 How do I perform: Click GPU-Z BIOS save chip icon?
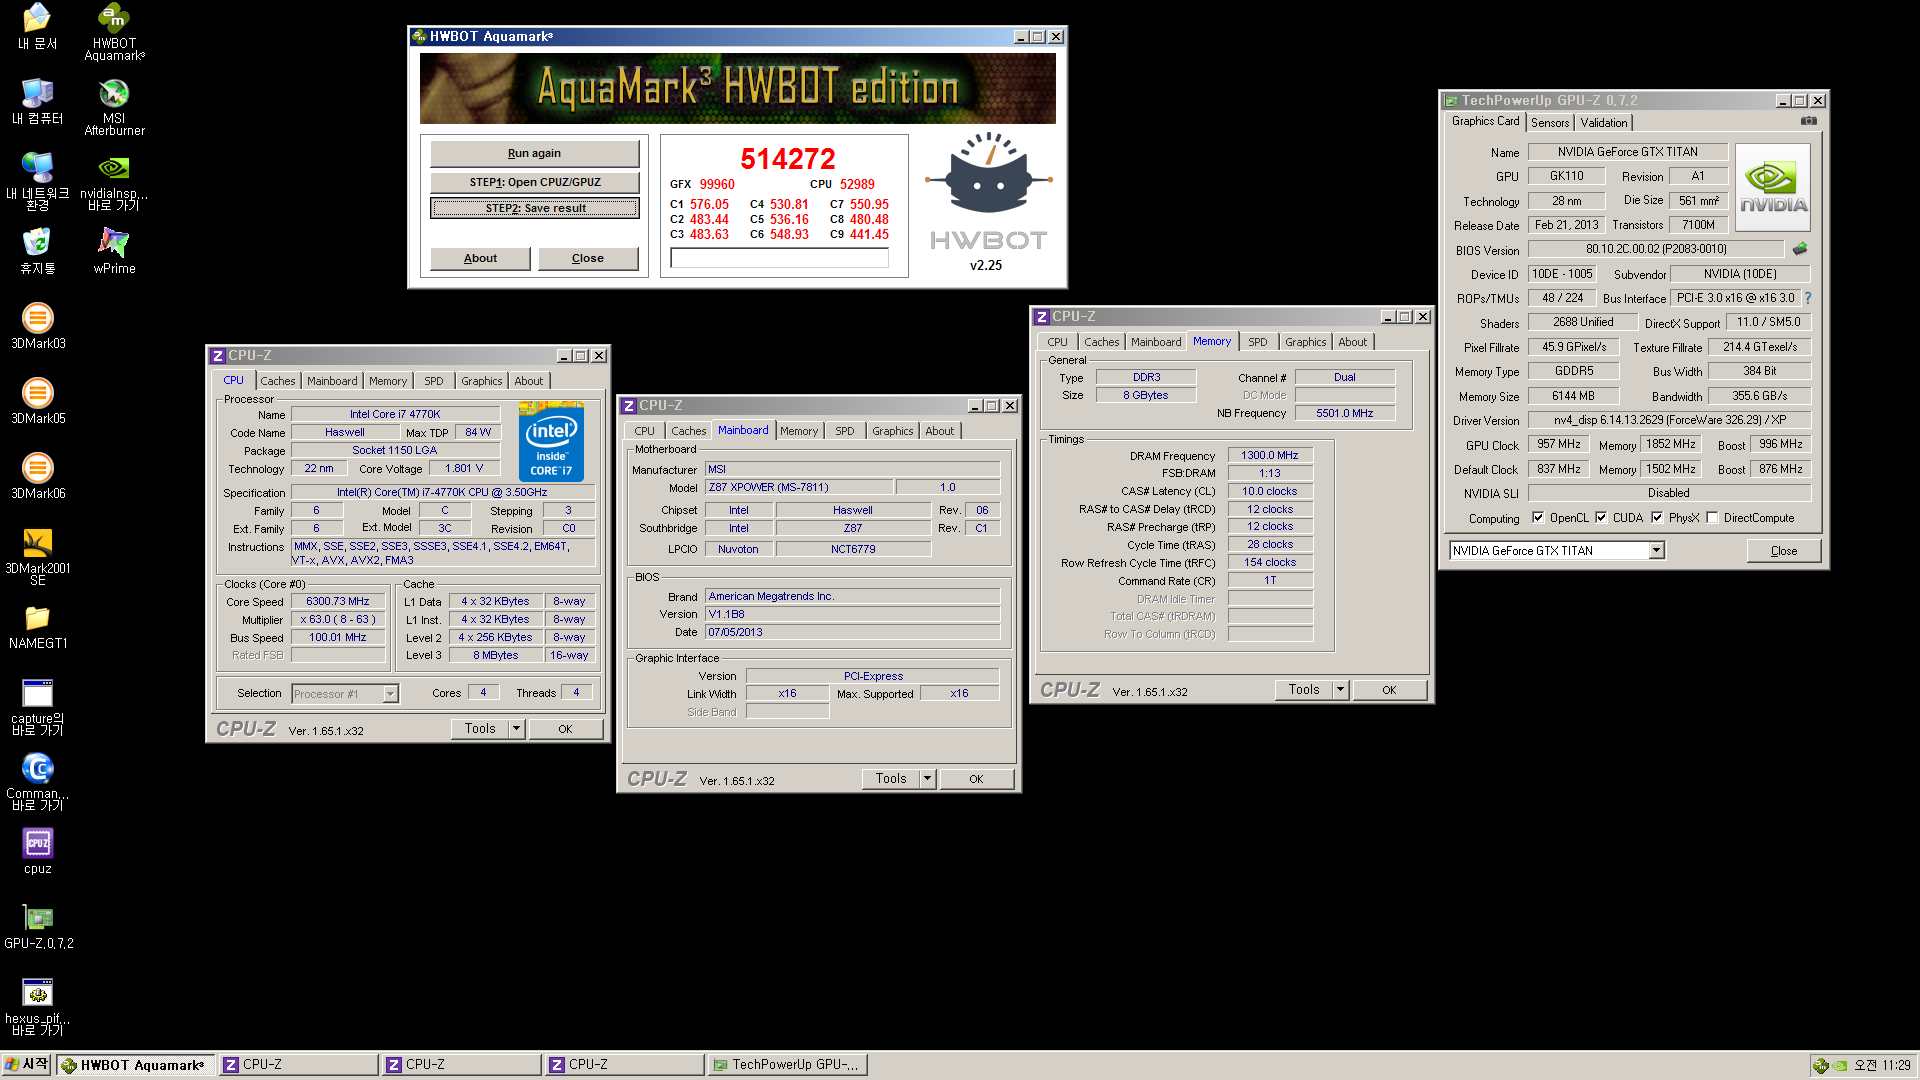pyautogui.click(x=1800, y=249)
